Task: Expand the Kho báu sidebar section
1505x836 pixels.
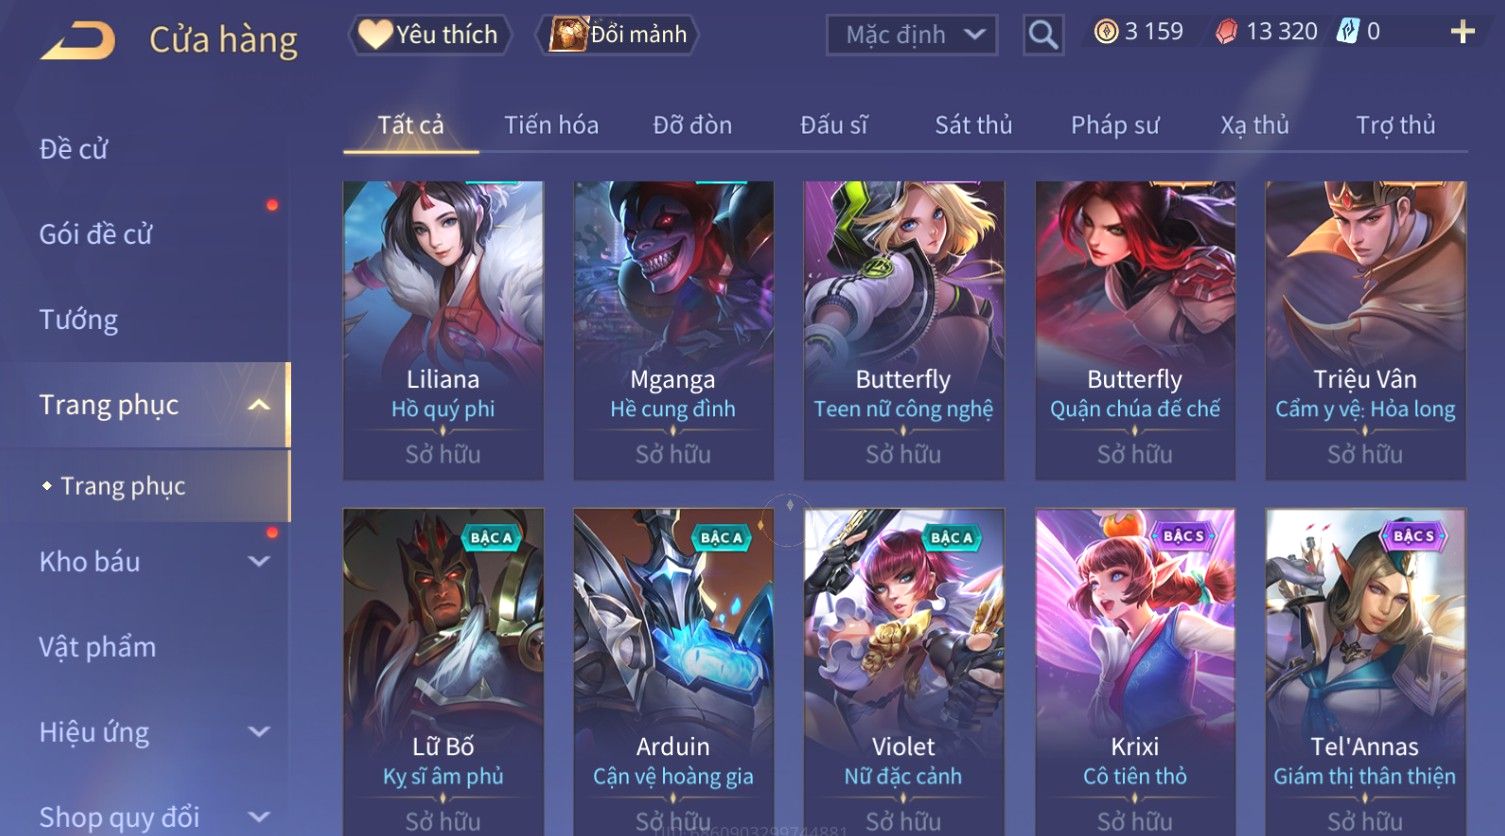Action: tap(259, 562)
